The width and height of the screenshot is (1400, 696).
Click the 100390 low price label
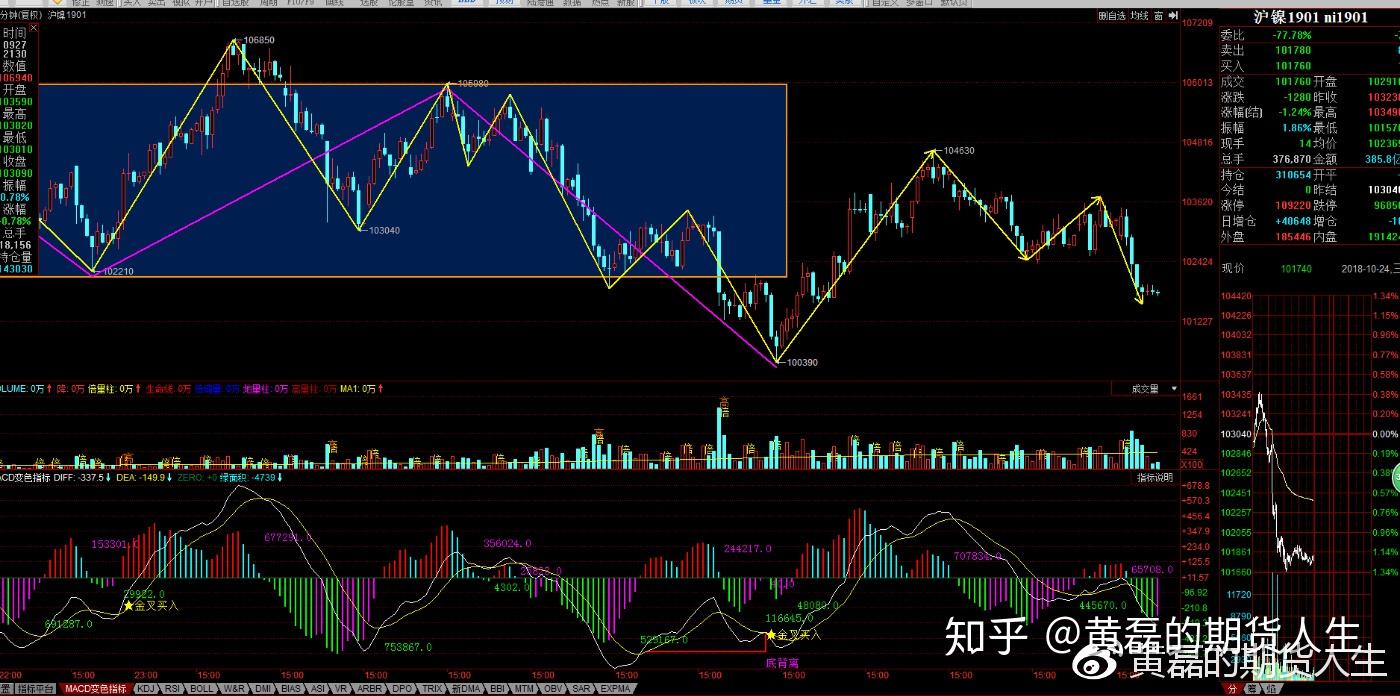tap(801, 363)
